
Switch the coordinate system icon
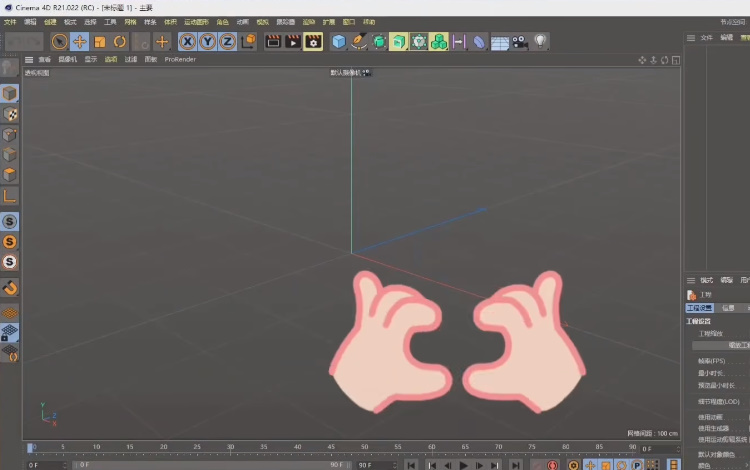pyautogui.click(x=249, y=42)
